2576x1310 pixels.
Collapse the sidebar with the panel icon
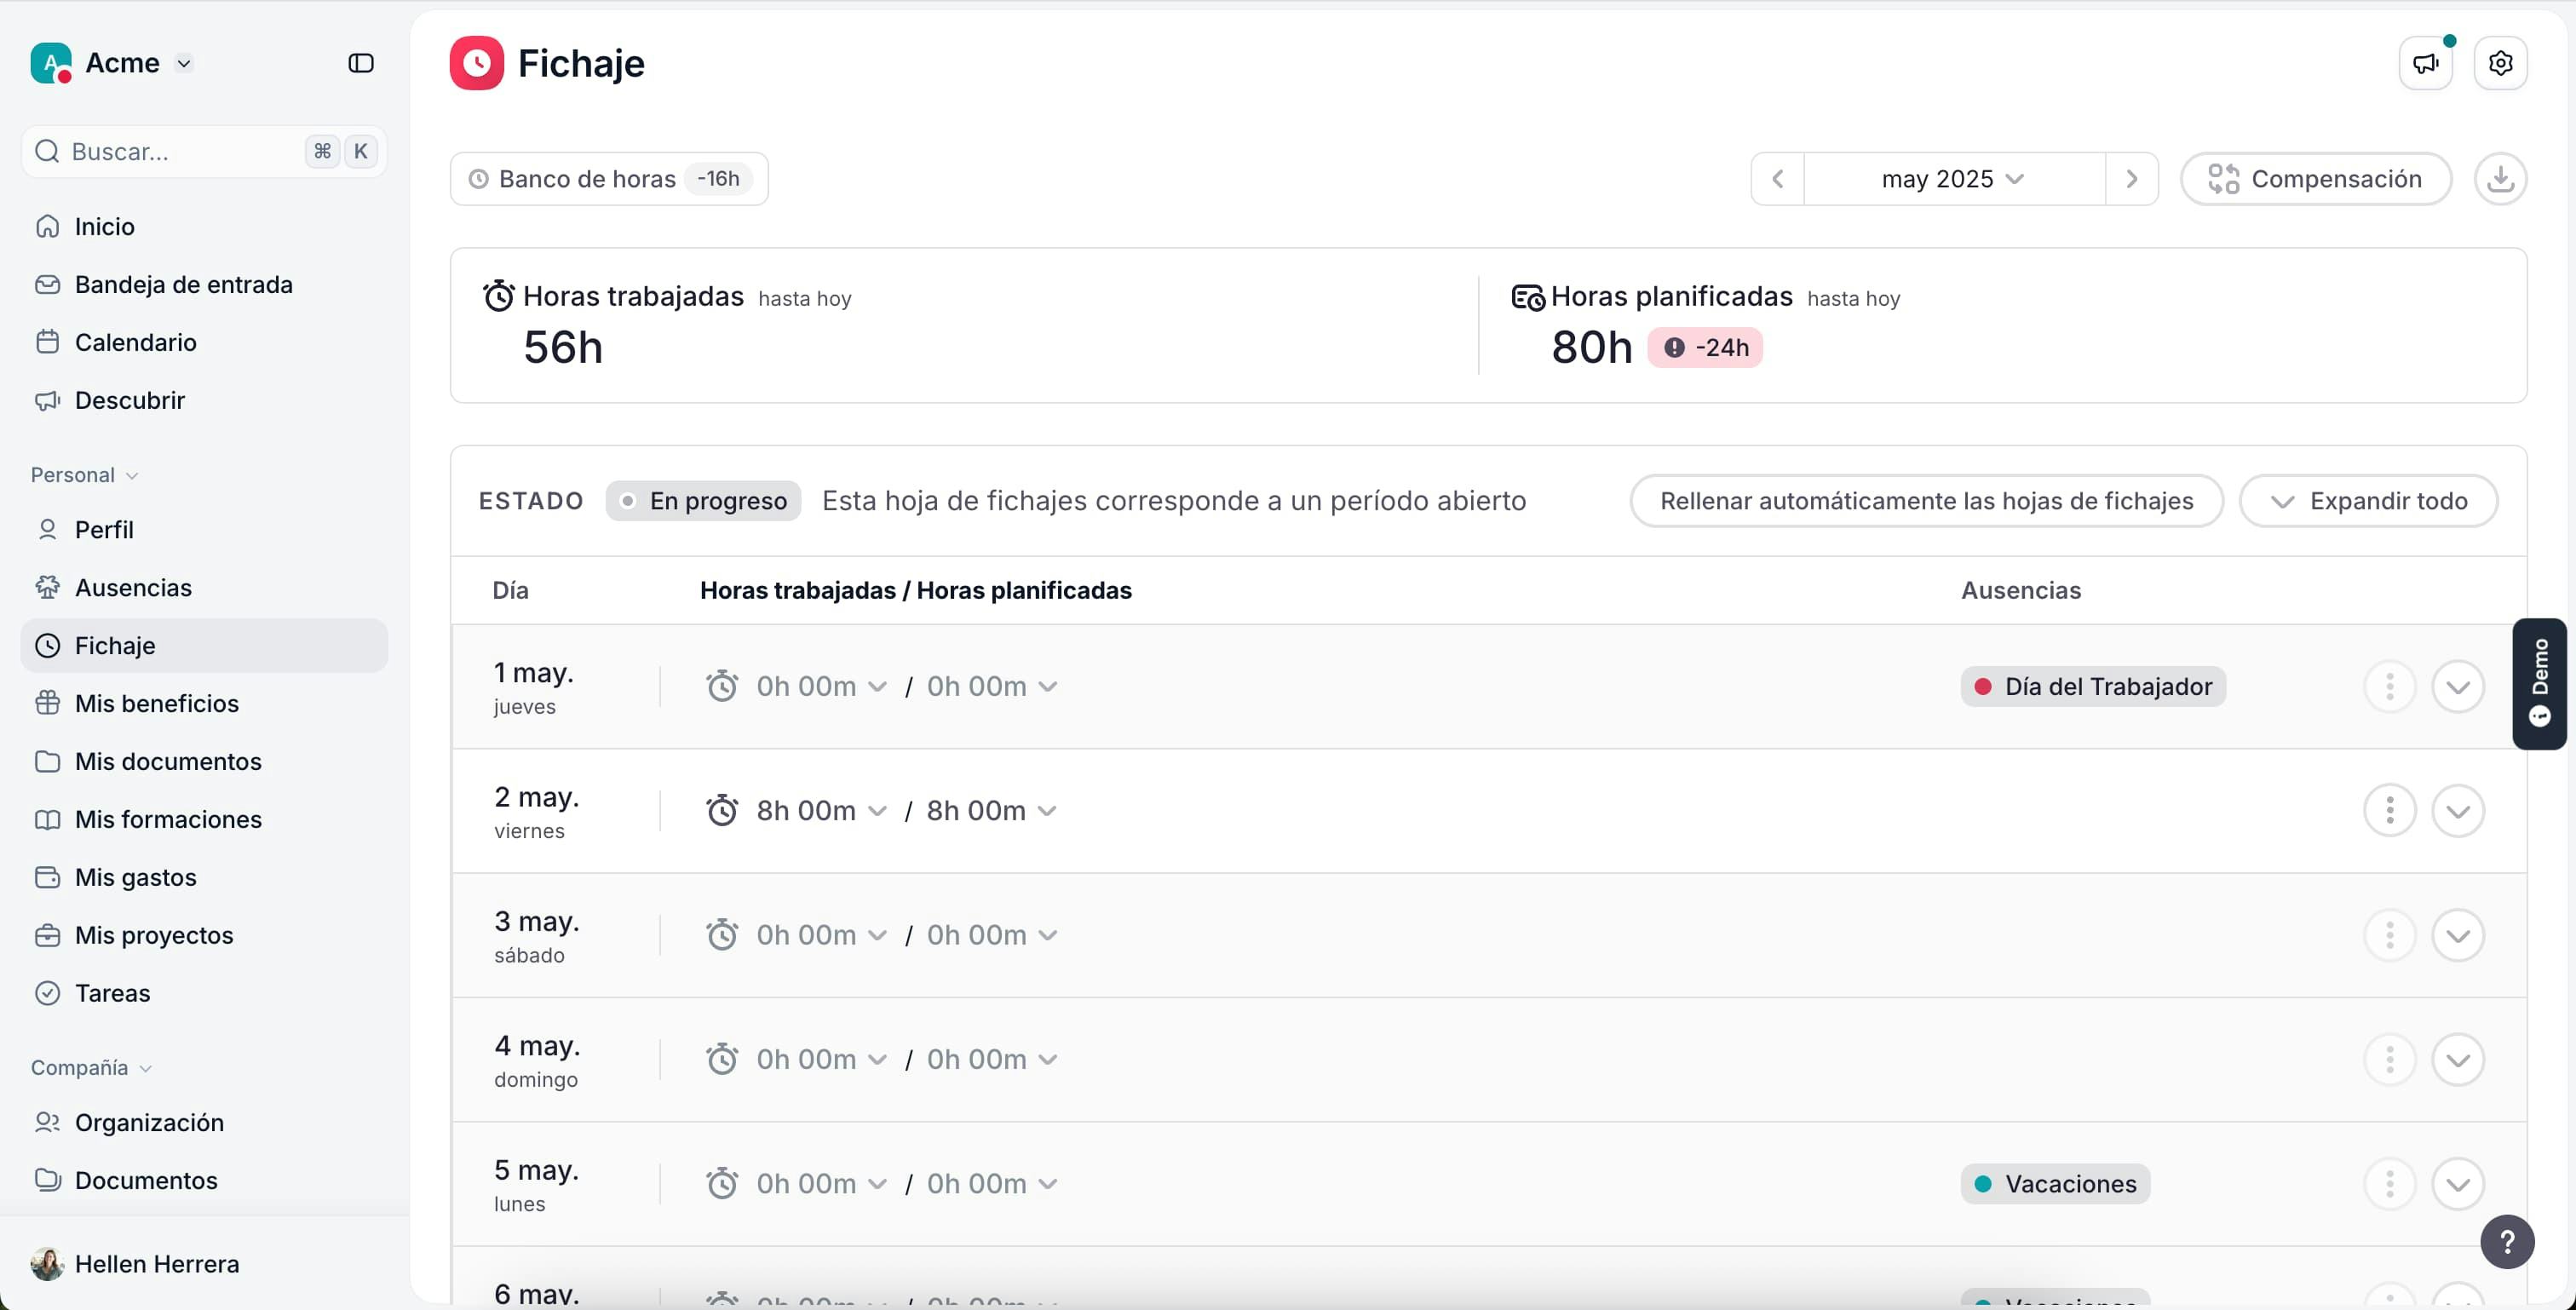coord(360,63)
